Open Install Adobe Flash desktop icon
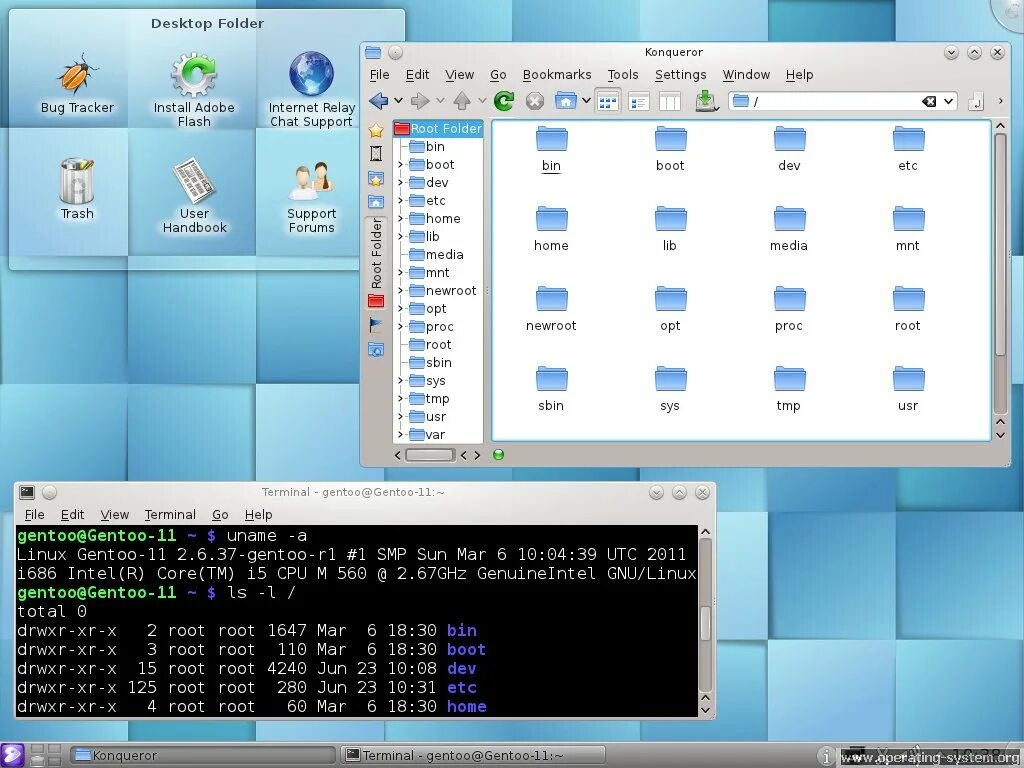 click(x=194, y=90)
